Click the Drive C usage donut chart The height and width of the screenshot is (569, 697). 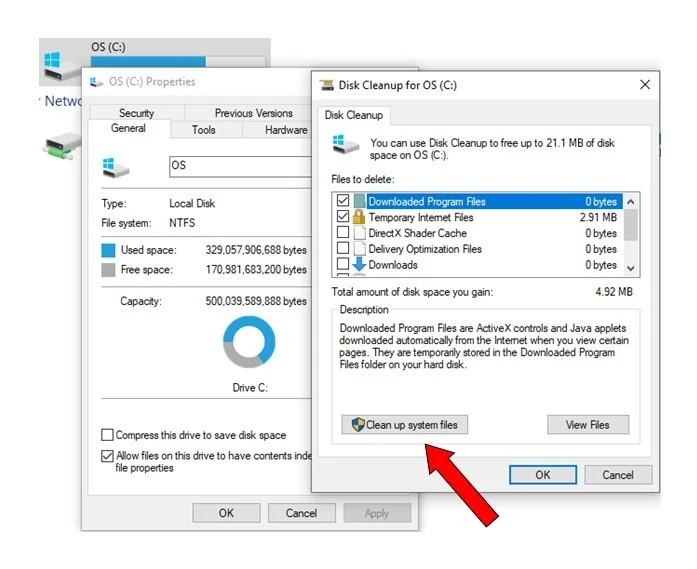click(249, 342)
